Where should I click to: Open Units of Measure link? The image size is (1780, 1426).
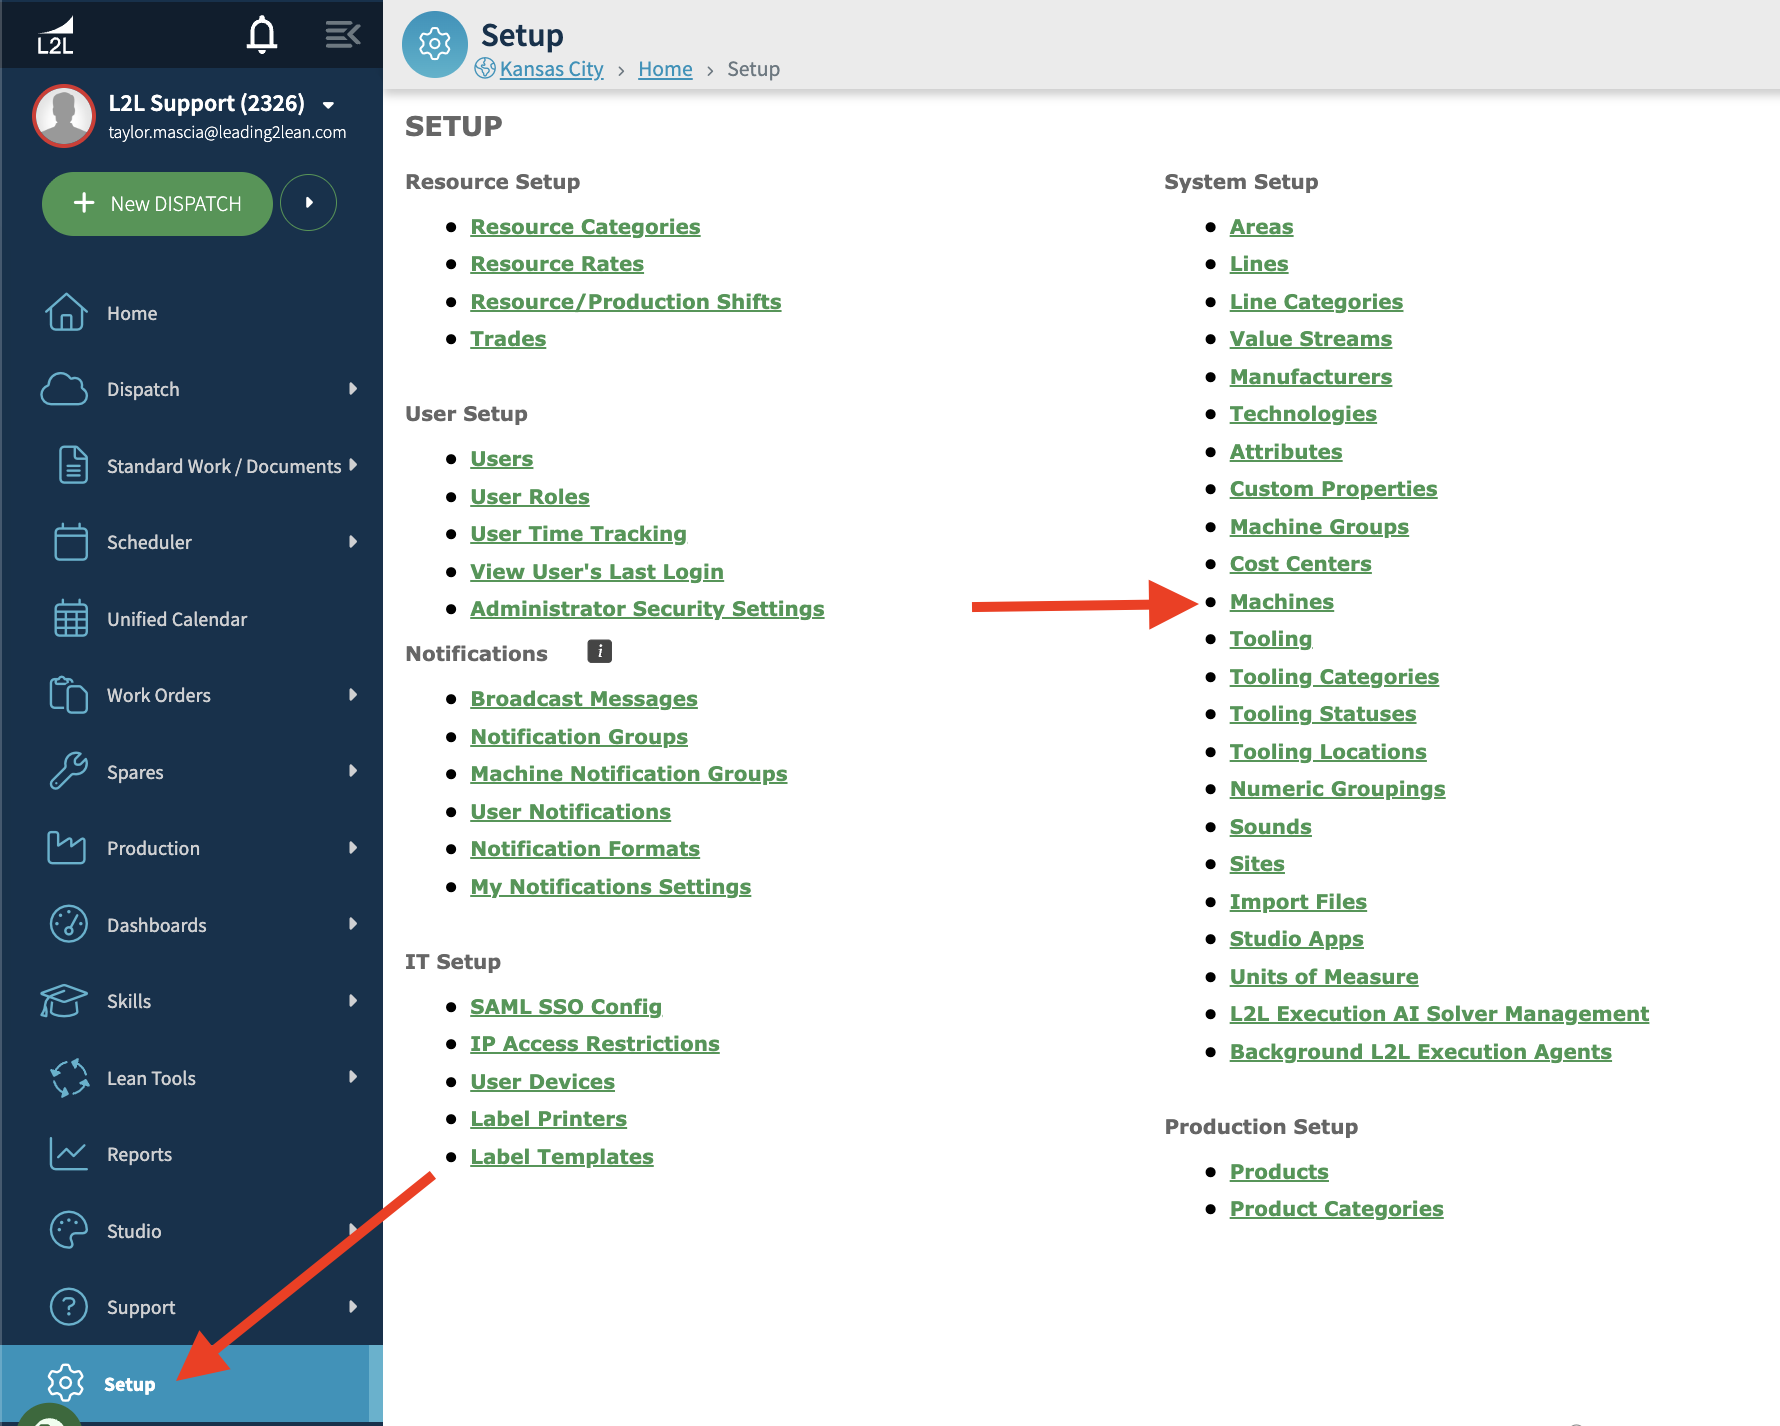(1324, 977)
